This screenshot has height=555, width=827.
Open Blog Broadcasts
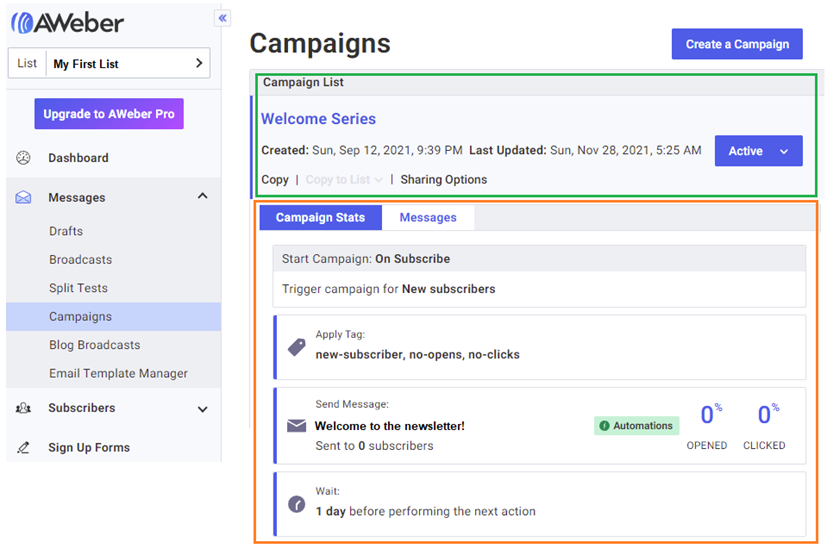coord(94,345)
